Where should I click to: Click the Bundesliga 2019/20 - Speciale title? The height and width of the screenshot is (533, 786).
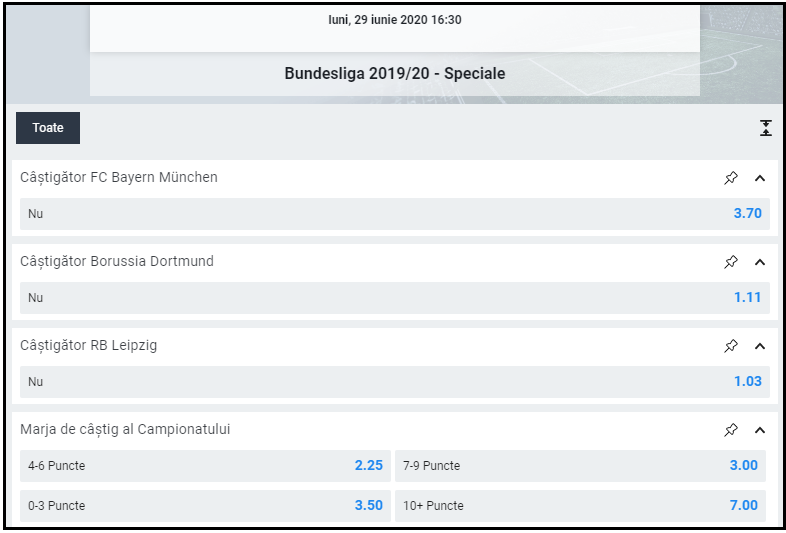pyautogui.click(x=394, y=74)
